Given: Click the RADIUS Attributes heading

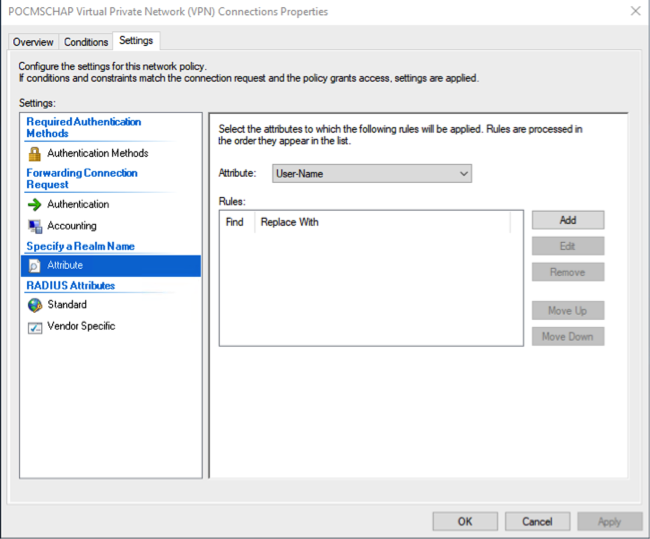Looking at the screenshot, I should click(71, 285).
